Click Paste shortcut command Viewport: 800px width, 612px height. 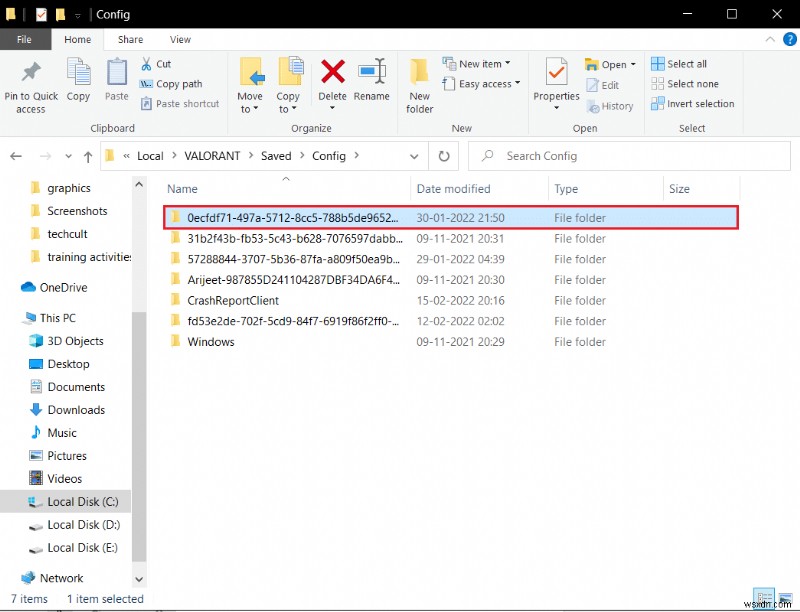tap(180, 104)
